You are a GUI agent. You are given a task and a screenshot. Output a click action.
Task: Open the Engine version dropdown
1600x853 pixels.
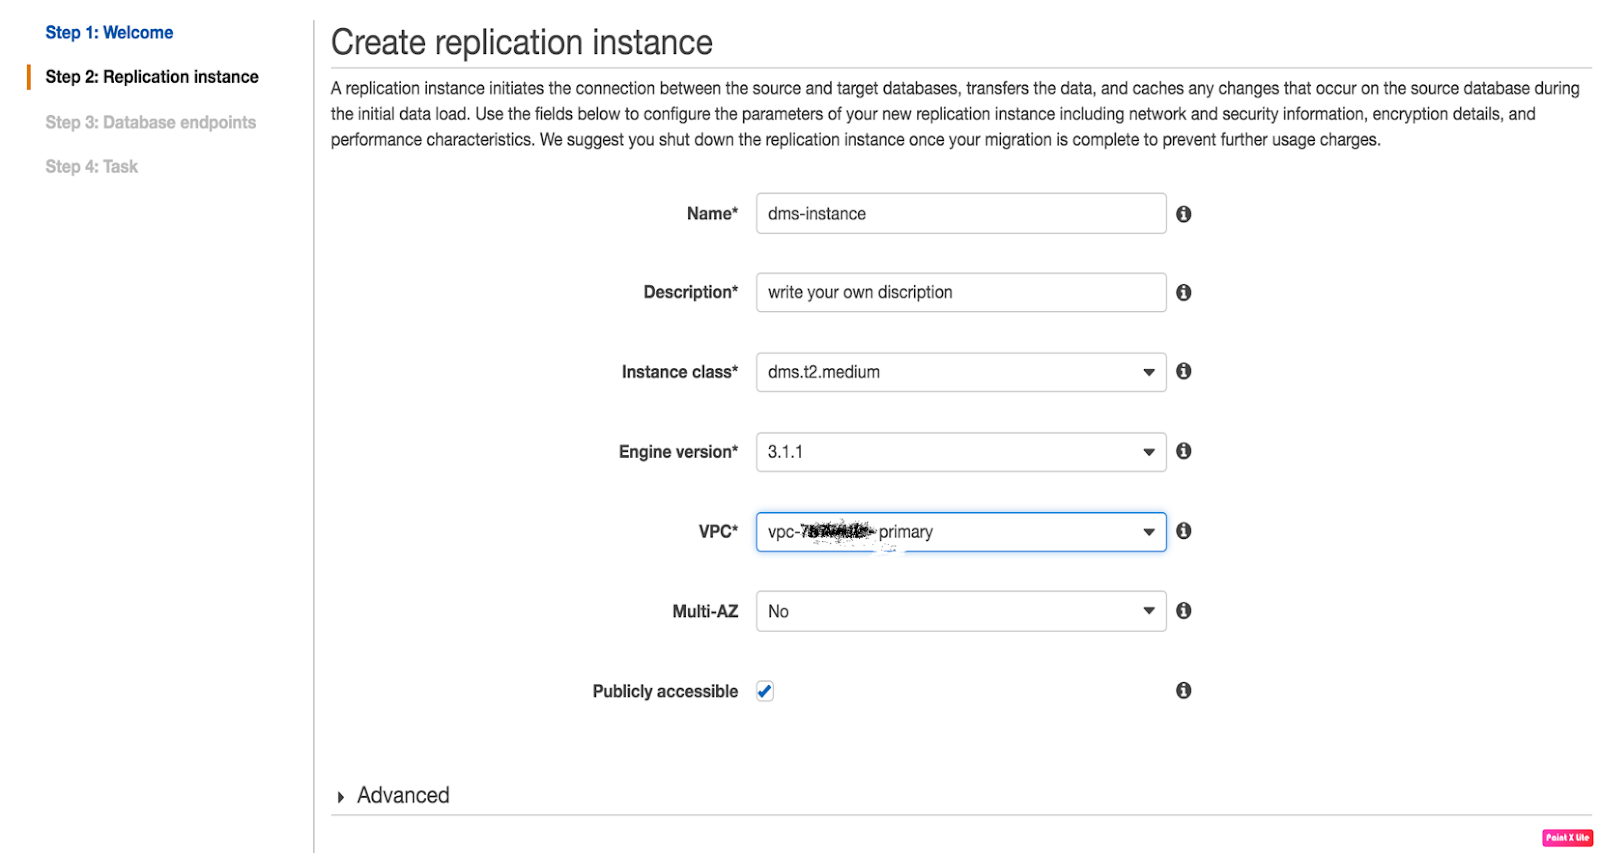click(960, 452)
